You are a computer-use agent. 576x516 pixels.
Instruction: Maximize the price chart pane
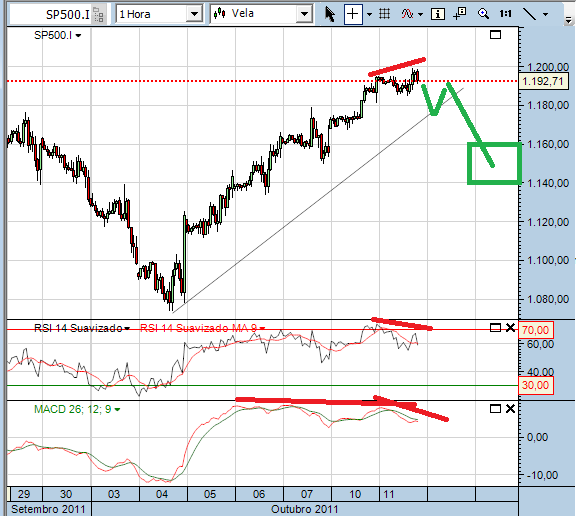click(496, 35)
